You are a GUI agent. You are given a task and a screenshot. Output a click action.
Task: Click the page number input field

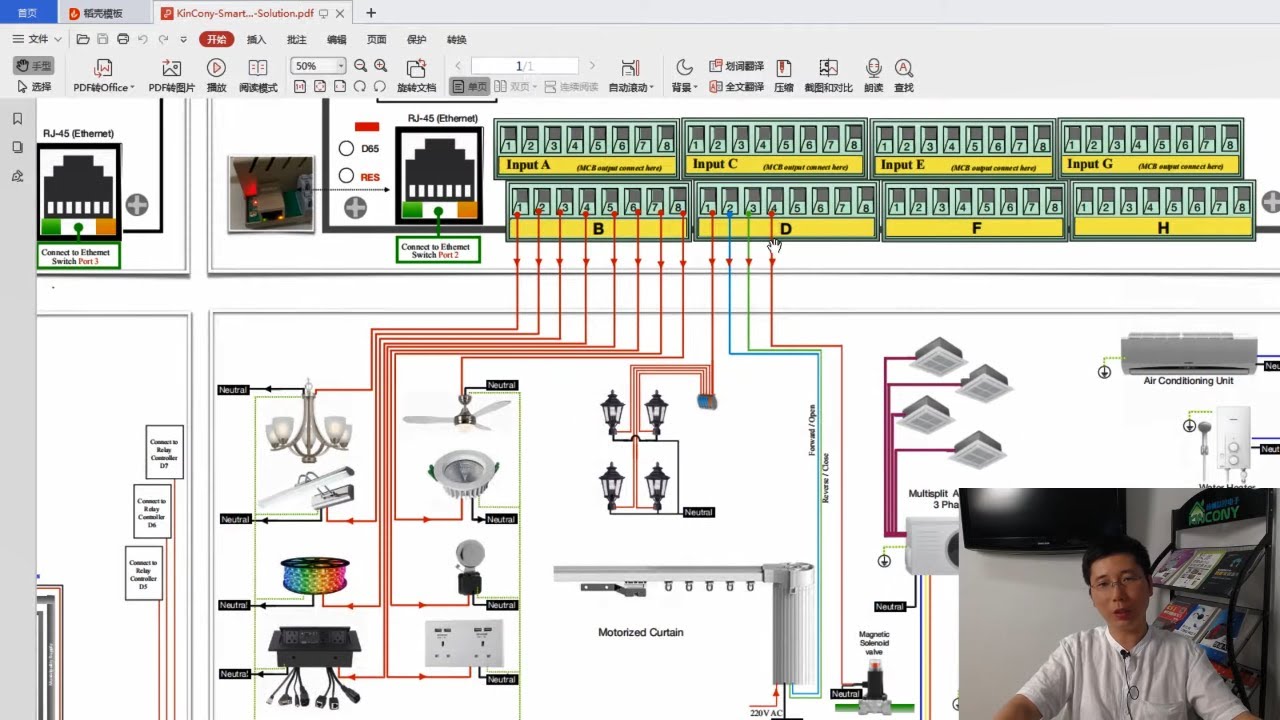coord(524,66)
